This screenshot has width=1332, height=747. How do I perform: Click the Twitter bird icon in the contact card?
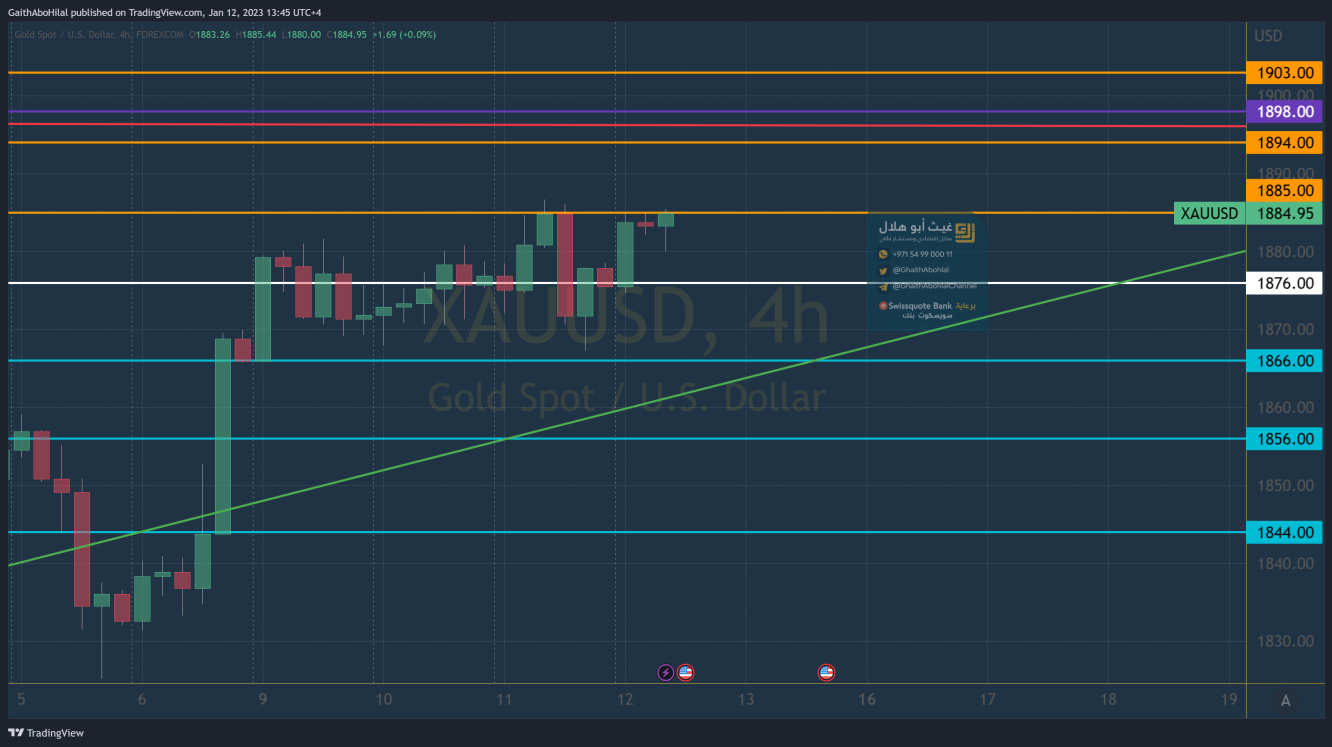coord(883,270)
